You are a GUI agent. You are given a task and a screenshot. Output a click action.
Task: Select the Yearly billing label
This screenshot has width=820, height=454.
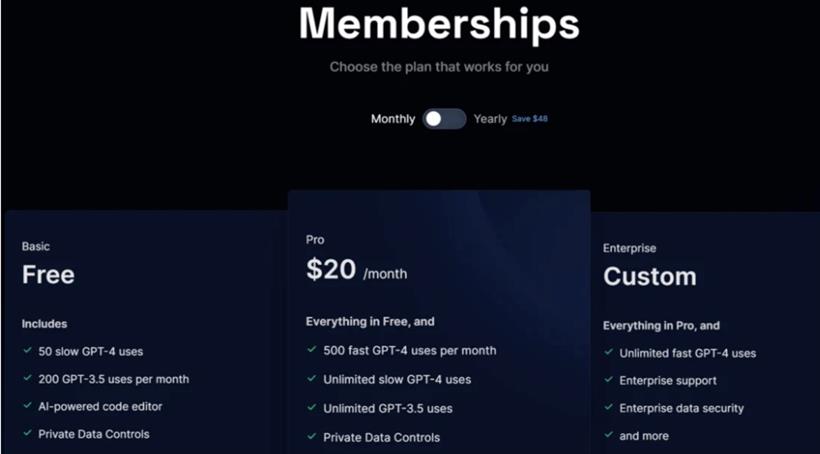coord(490,119)
